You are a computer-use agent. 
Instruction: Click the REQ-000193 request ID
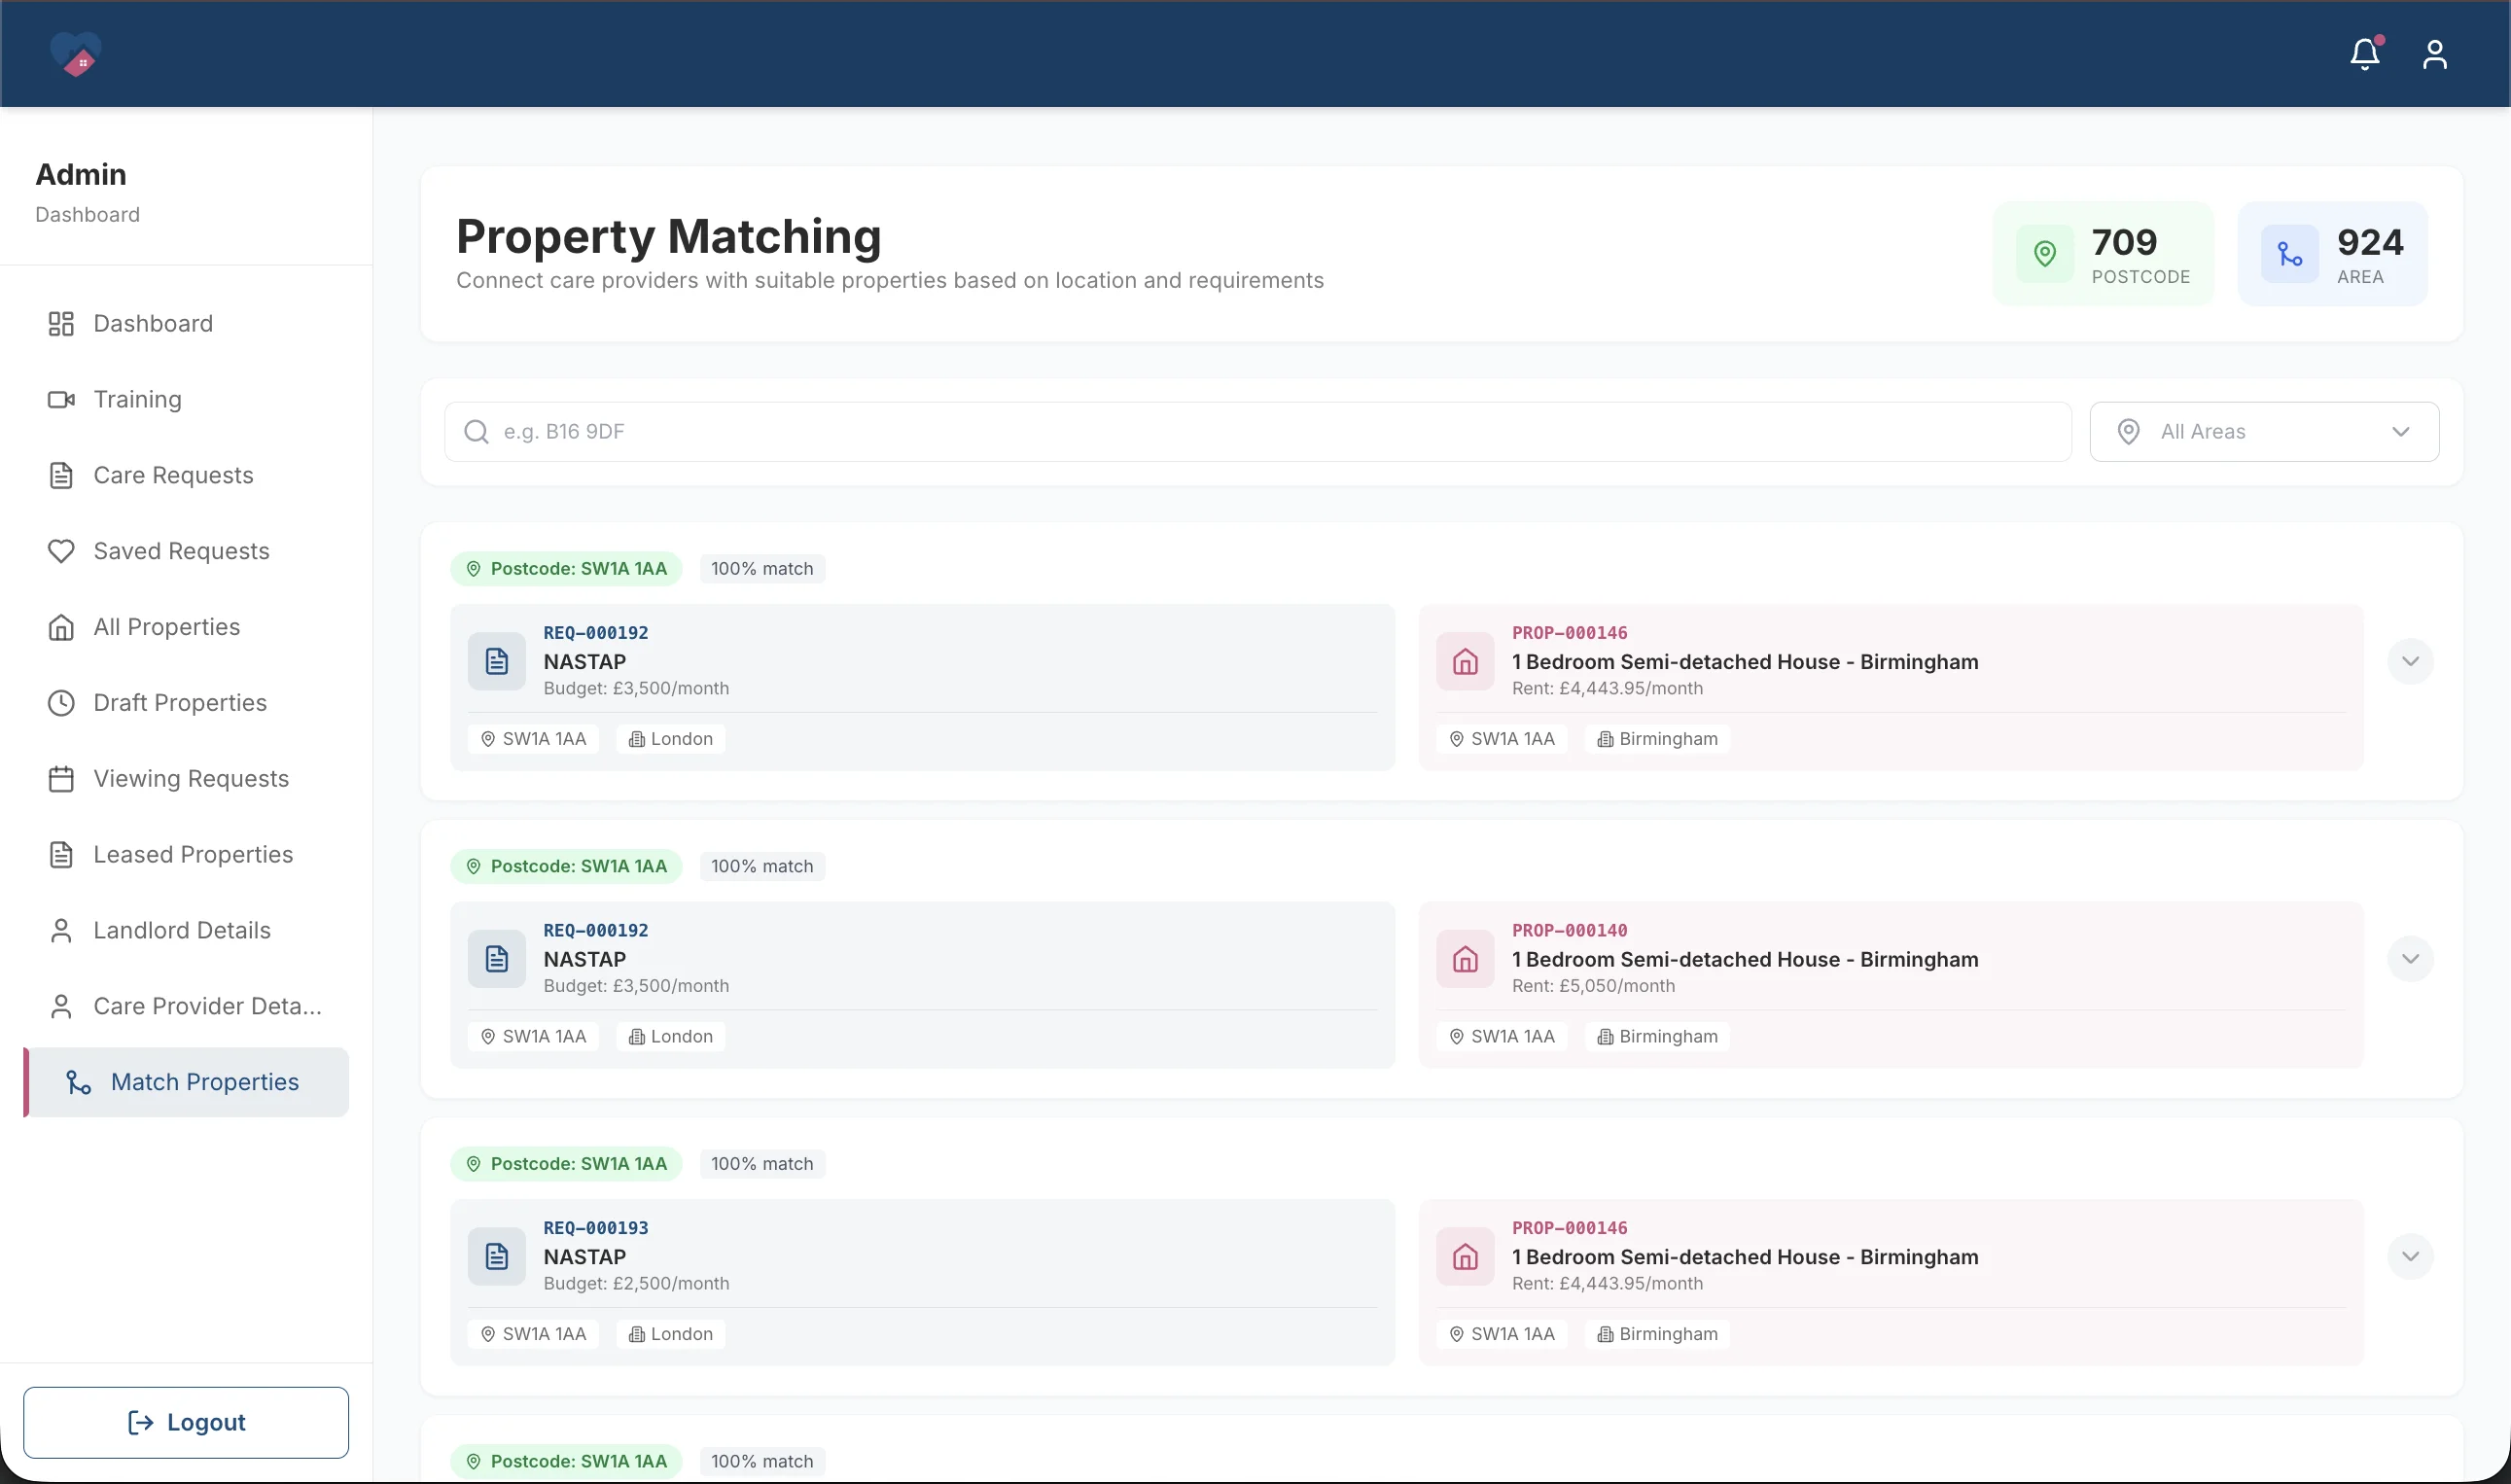pos(596,1228)
